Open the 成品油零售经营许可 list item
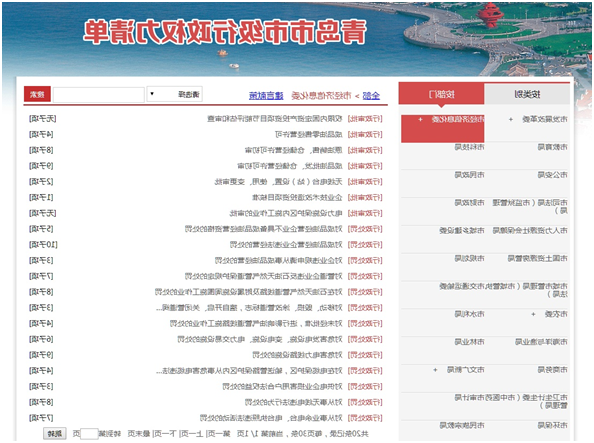Image resolution: width=594 pixels, height=443 pixels. (308, 135)
